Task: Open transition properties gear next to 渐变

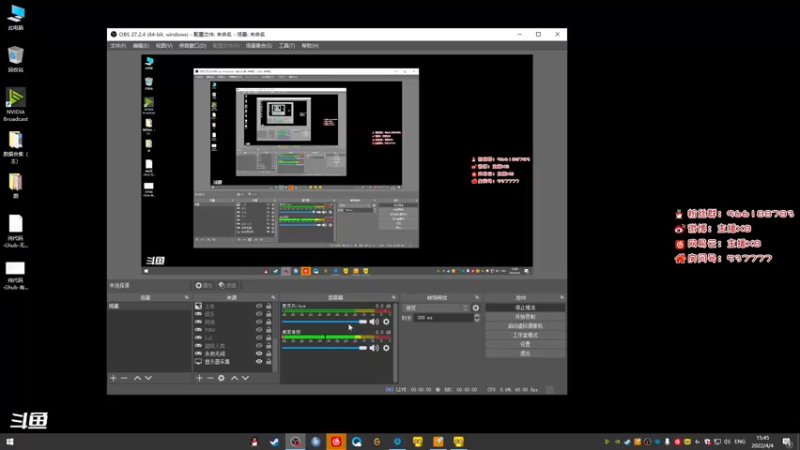Action: [x=476, y=308]
